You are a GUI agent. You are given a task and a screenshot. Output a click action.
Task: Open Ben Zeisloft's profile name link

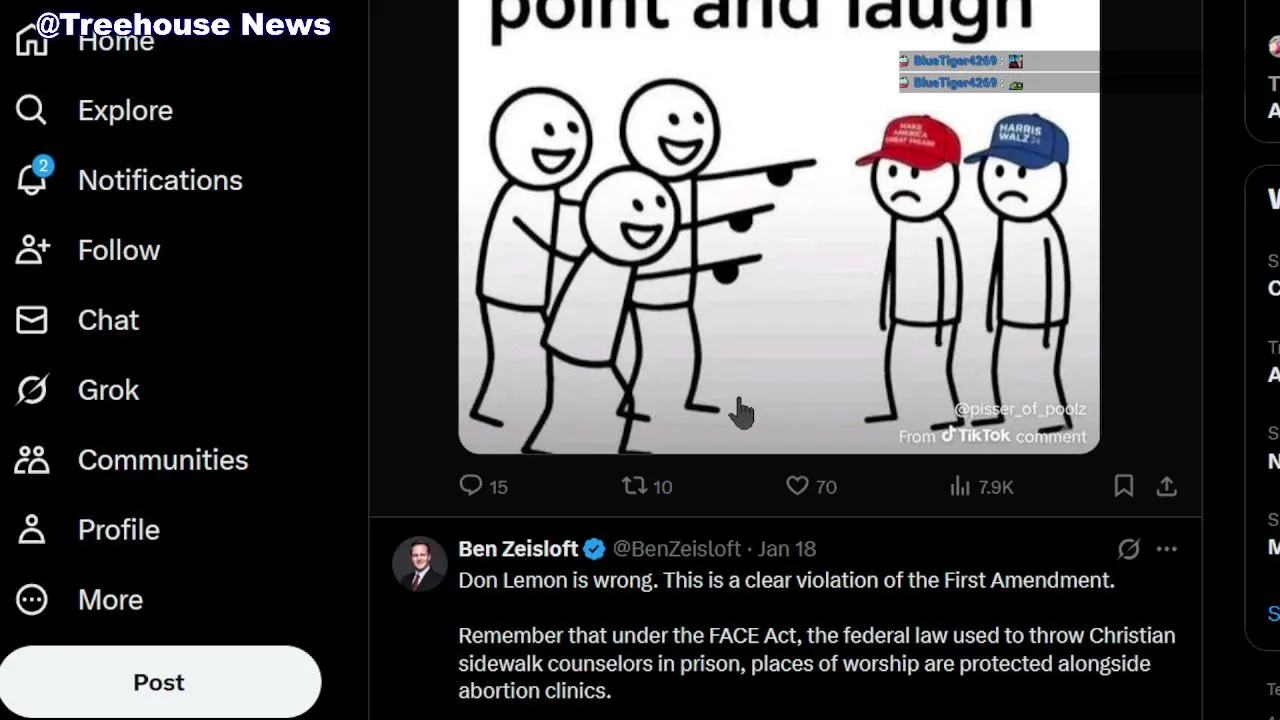pyautogui.click(x=518, y=549)
